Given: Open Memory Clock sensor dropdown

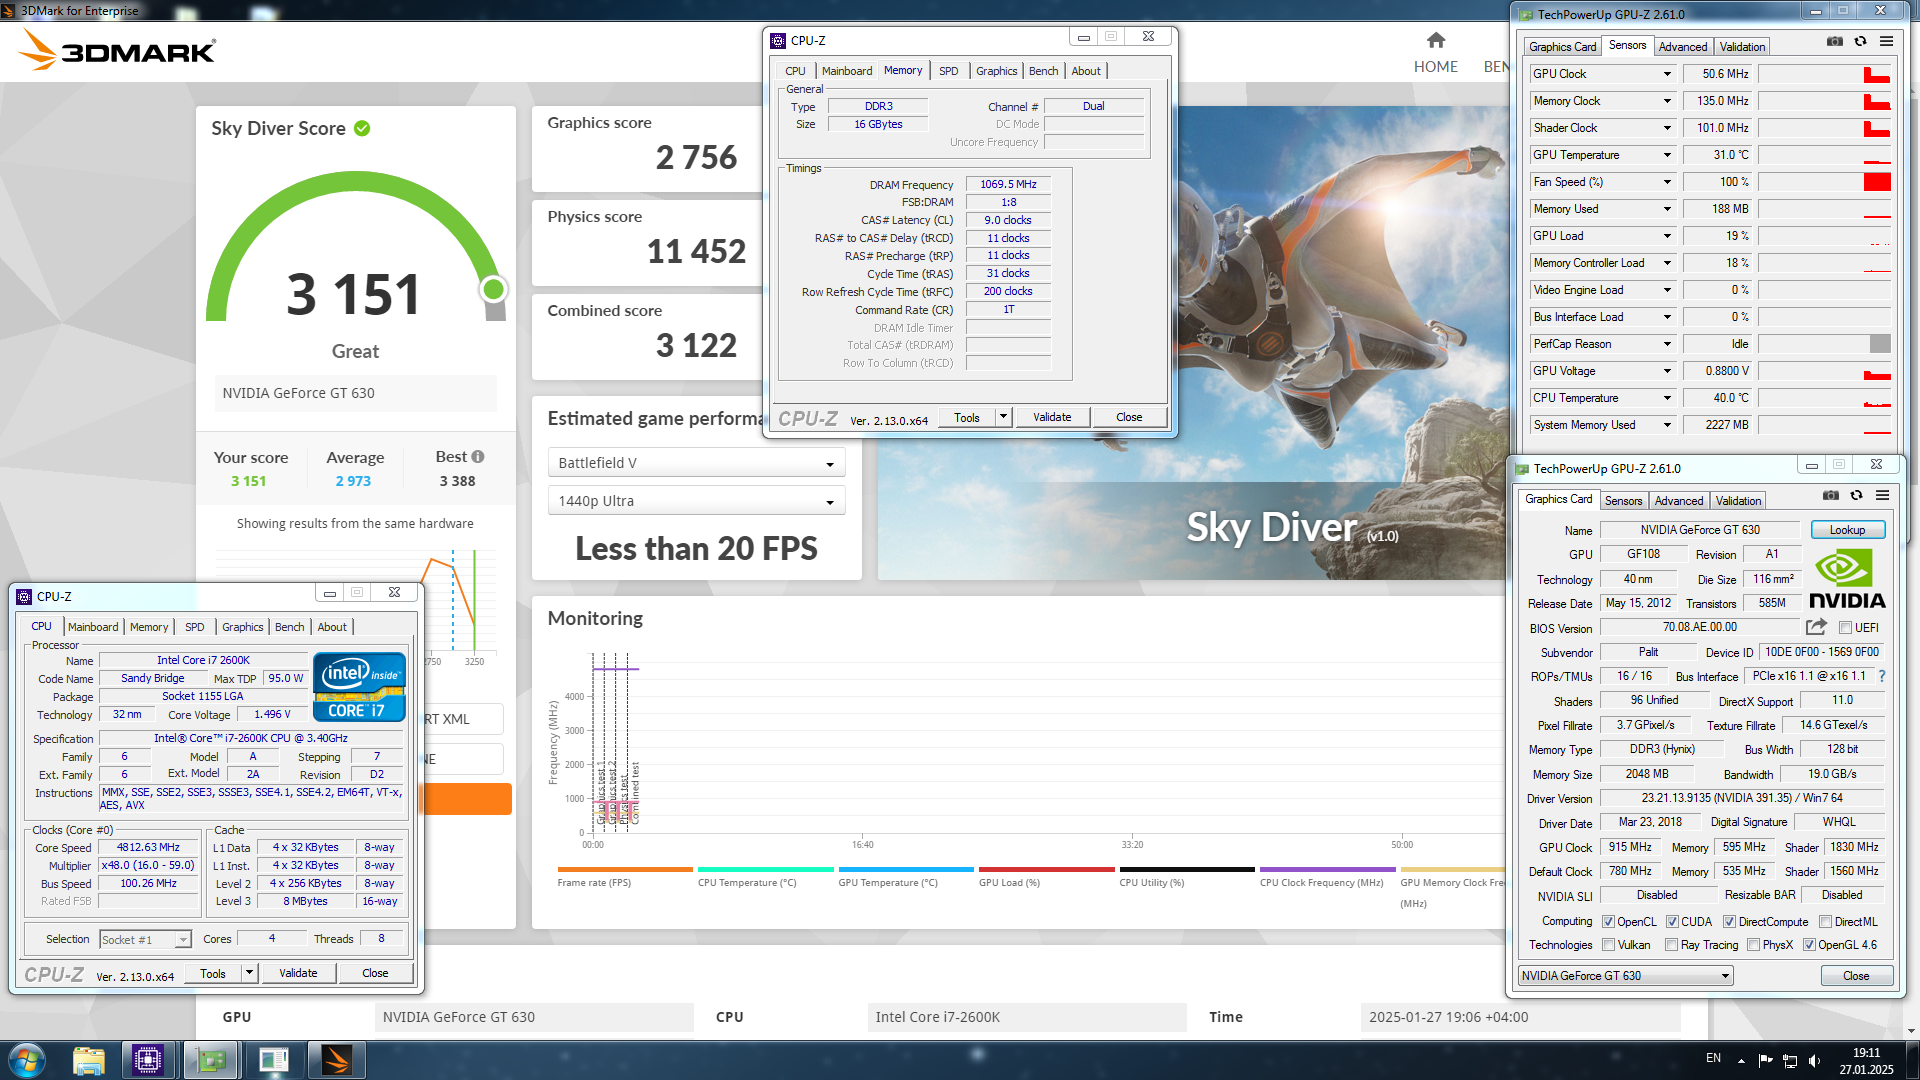Looking at the screenshot, I should (1667, 101).
